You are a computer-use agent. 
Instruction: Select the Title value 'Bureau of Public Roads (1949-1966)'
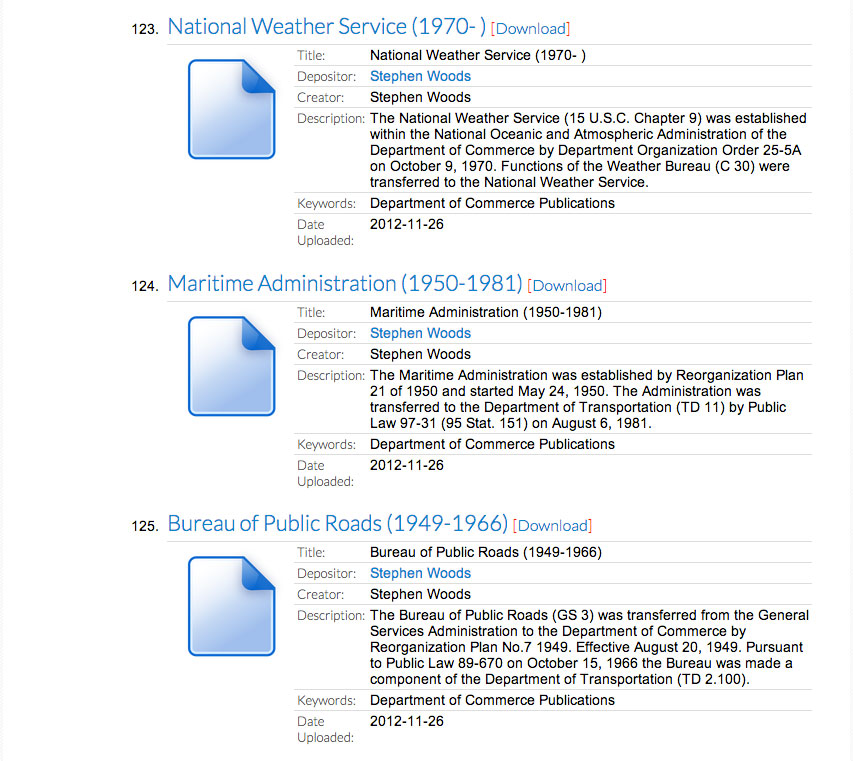[x=486, y=552]
